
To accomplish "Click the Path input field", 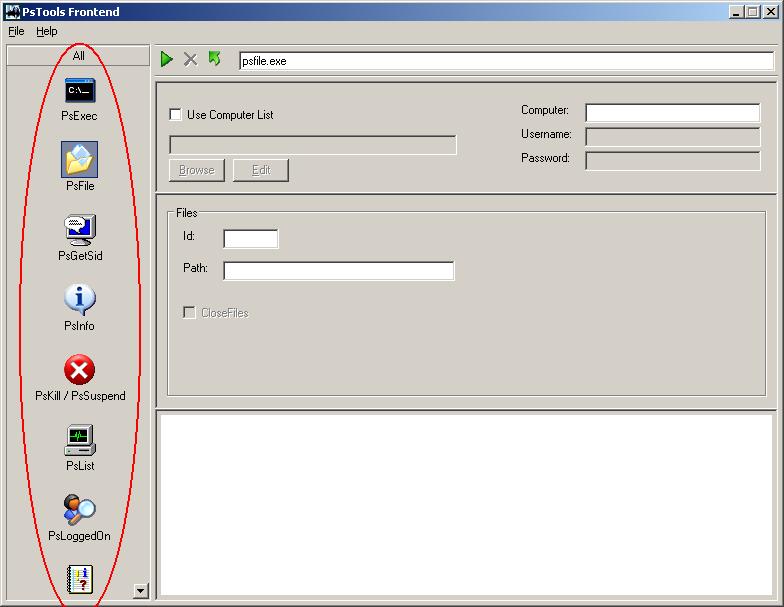I will (338, 270).
